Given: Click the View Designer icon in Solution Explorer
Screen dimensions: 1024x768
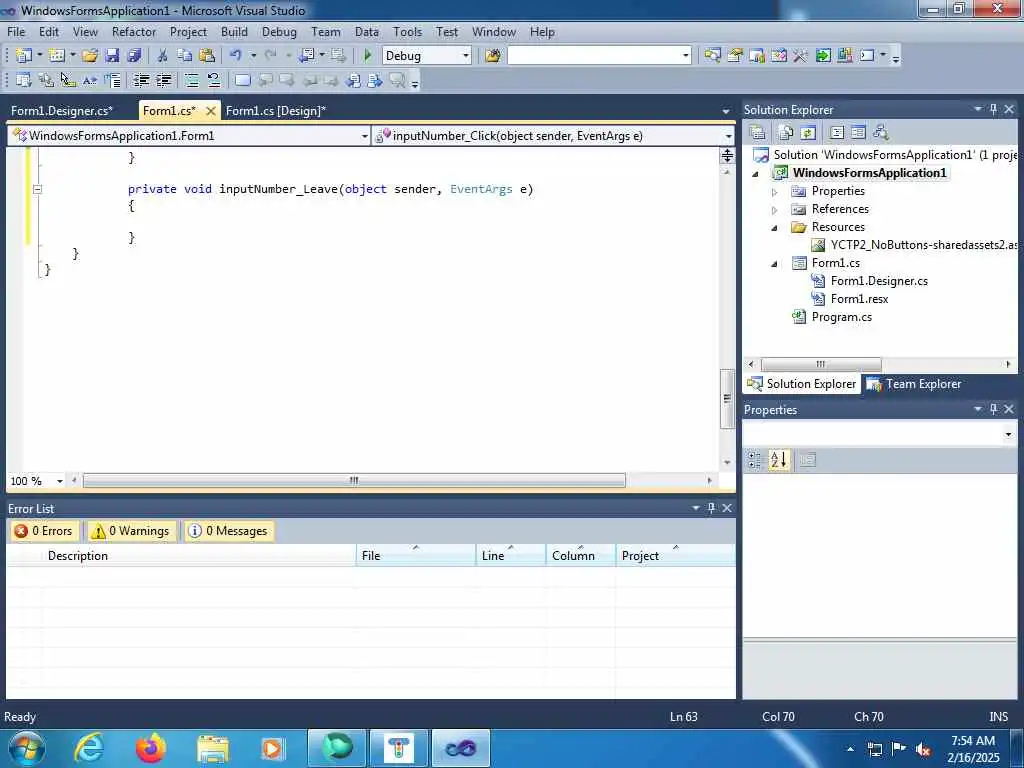Looking at the screenshot, I should [x=858, y=133].
